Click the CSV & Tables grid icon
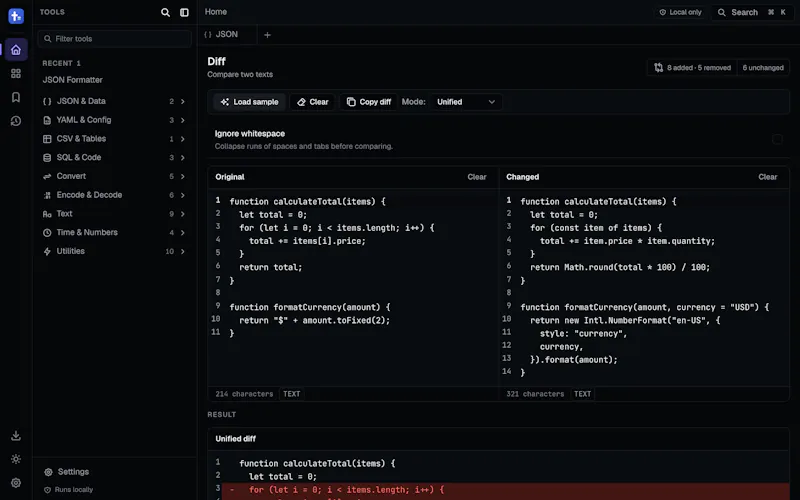This screenshot has width=800, height=500. (x=47, y=139)
